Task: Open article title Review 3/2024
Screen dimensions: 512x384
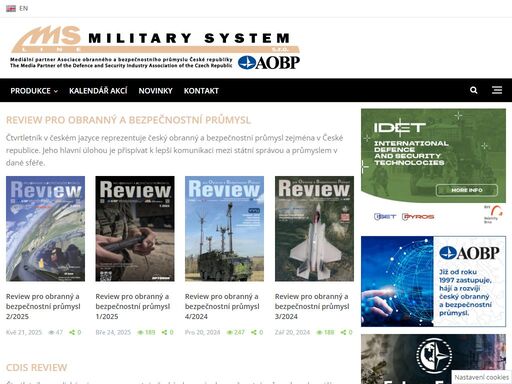Action: click(x=312, y=306)
